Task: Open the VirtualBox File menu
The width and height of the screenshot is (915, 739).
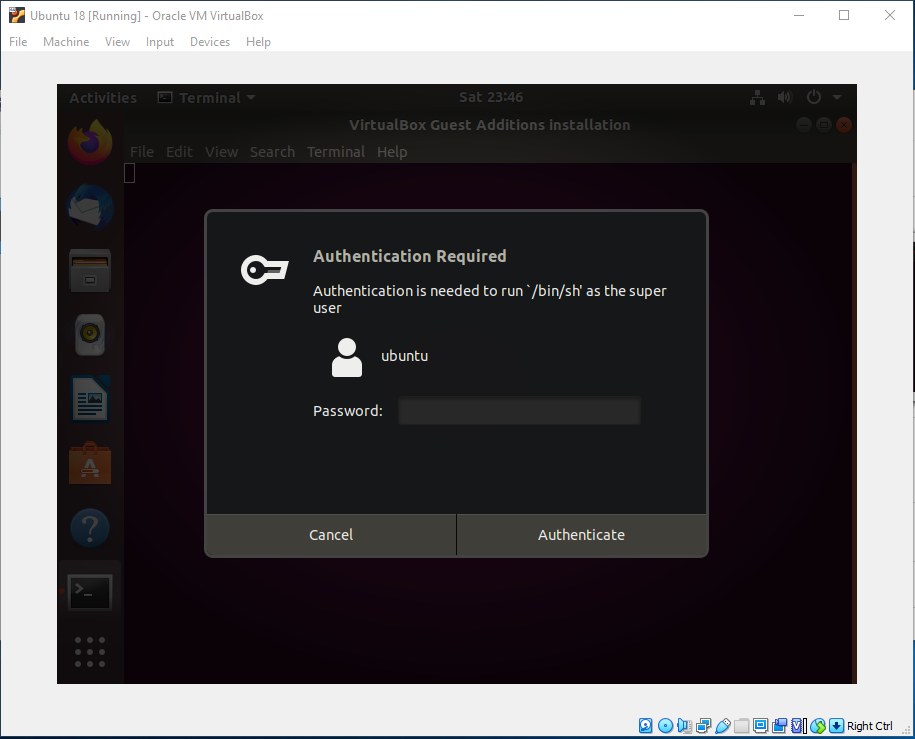Action: [x=18, y=42]
